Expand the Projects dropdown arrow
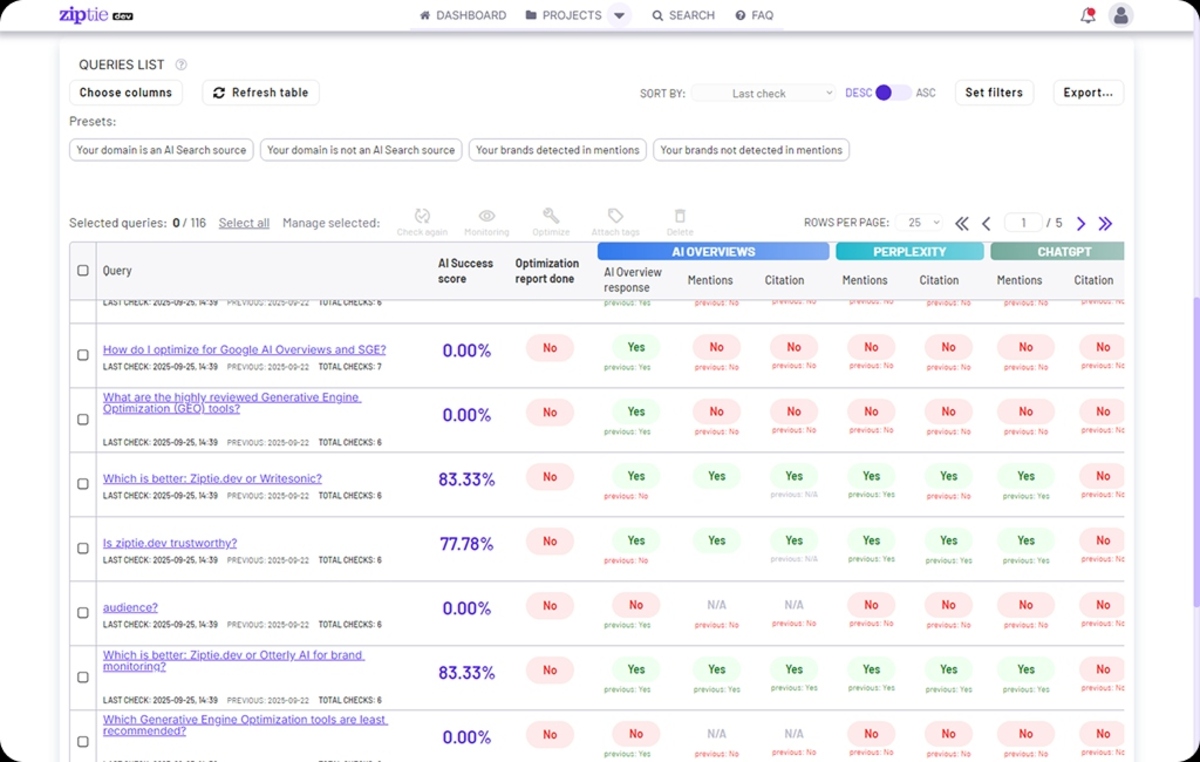This screenshot has width=1200, height=762. tap(619, 15)
